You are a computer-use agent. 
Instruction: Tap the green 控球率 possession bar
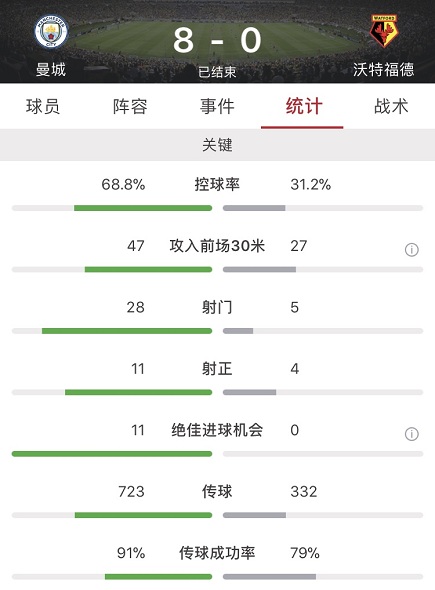143,208
